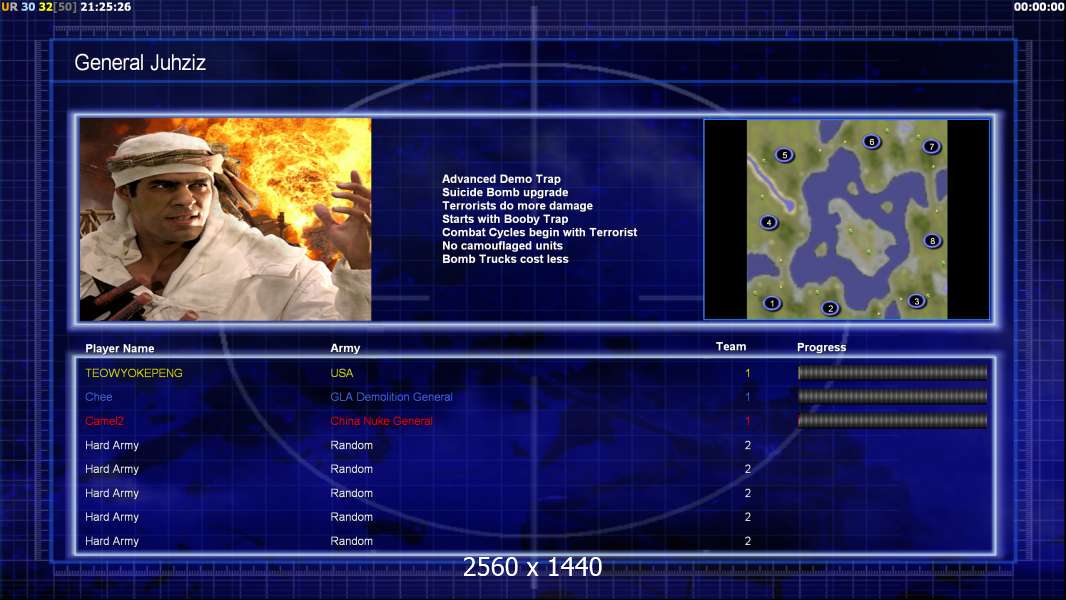
Task: Select start position marker 1 on map
Action: point(772,303)
